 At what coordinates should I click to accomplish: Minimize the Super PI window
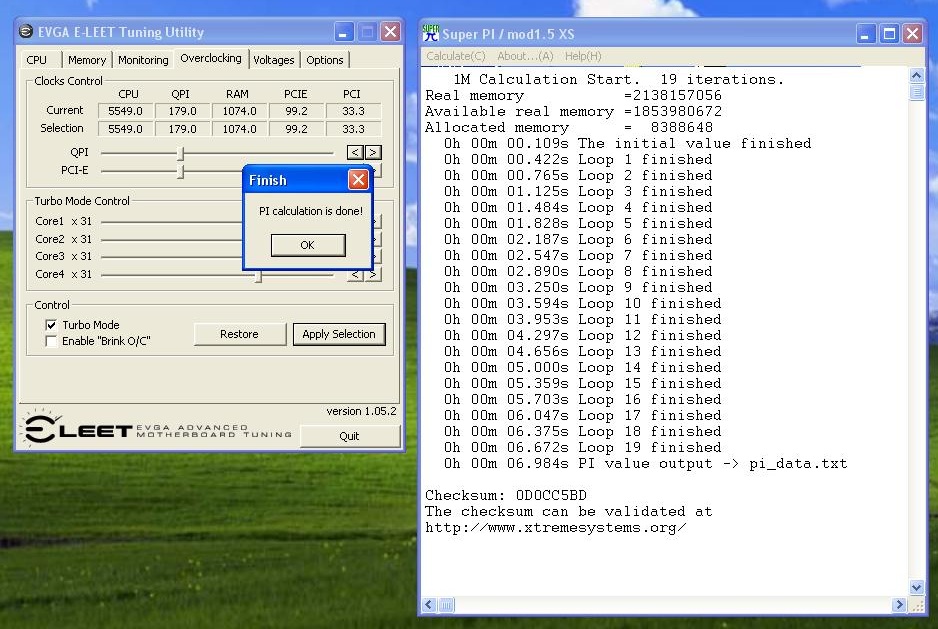866,34
